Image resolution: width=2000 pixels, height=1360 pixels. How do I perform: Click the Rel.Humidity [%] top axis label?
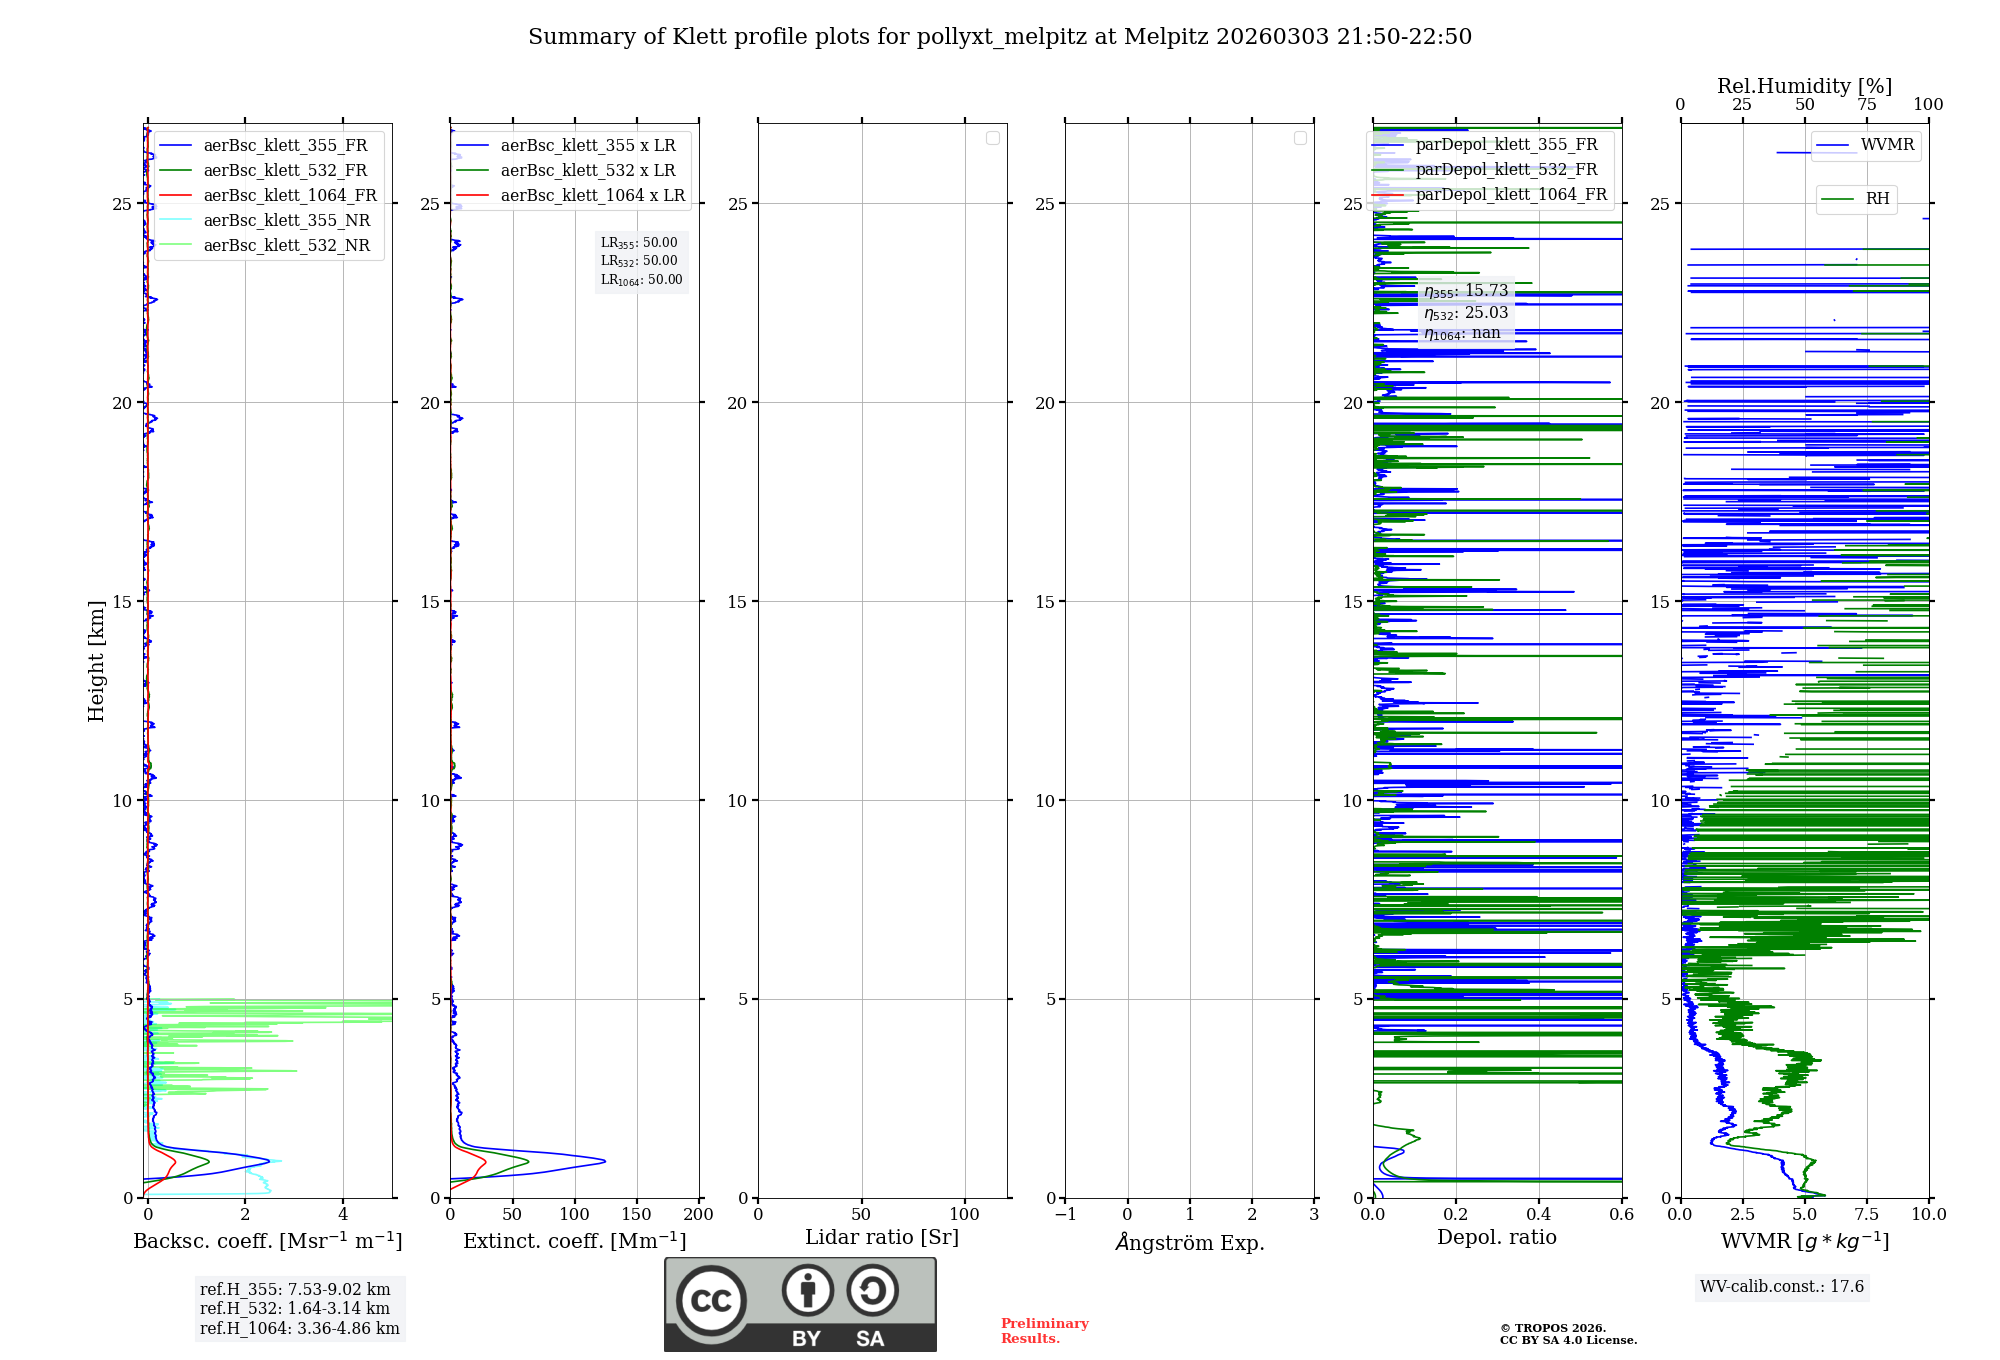[1804, 86]
